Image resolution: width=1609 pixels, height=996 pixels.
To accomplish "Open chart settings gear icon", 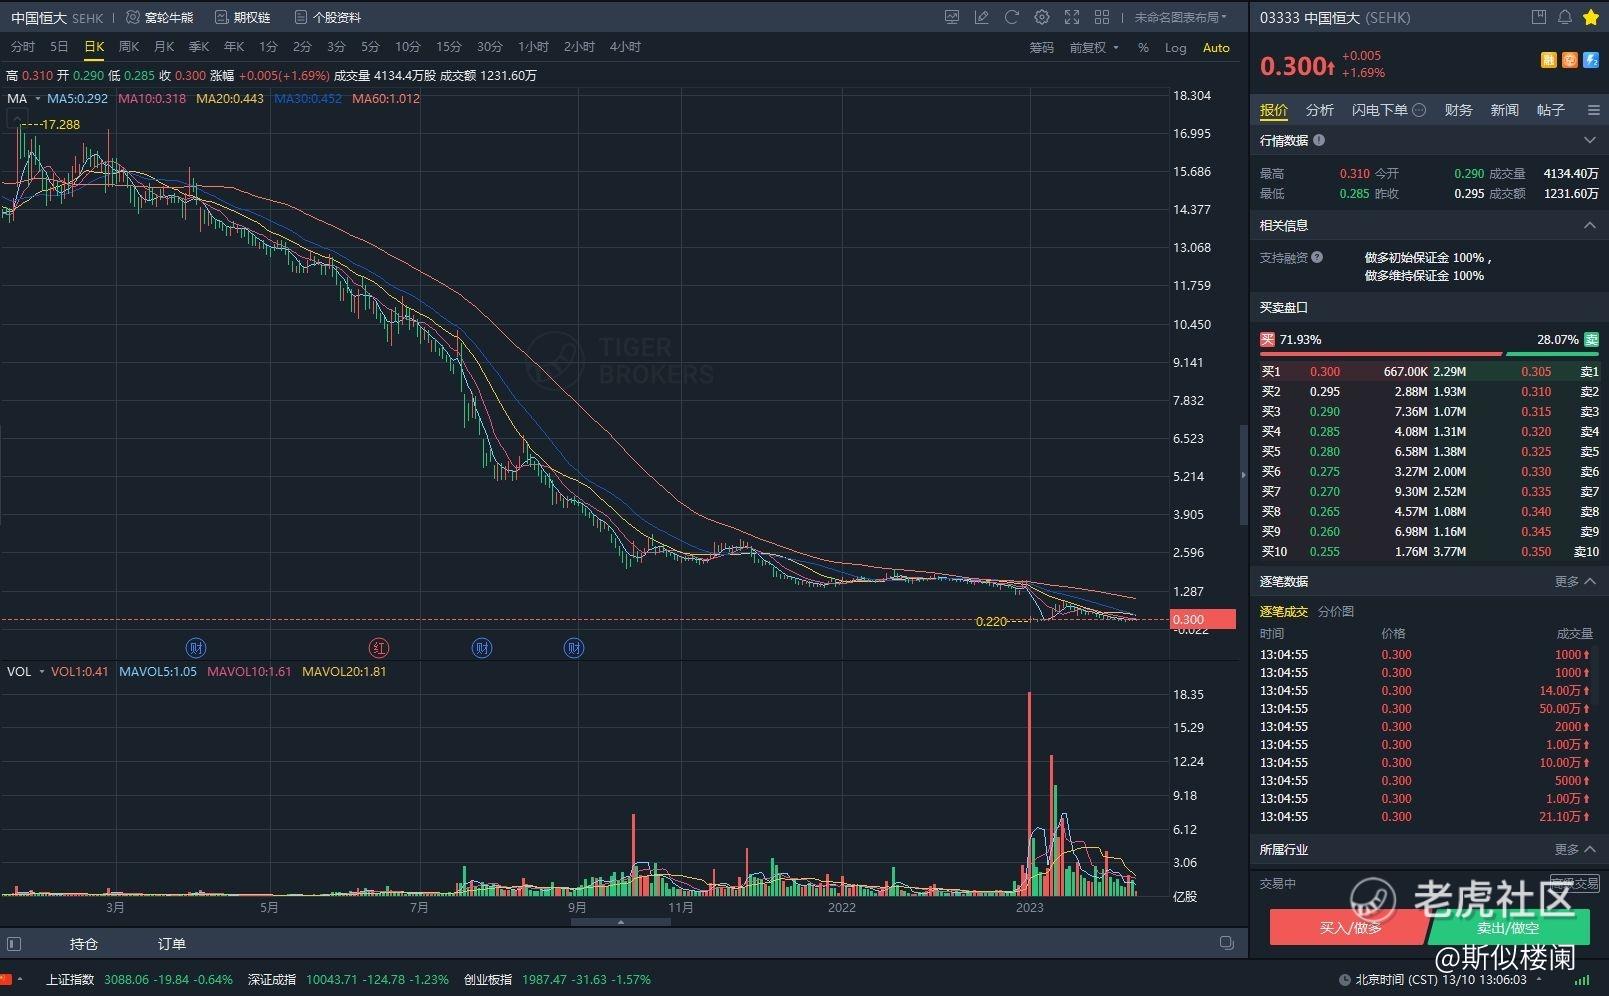I will tap(1042, 17).
